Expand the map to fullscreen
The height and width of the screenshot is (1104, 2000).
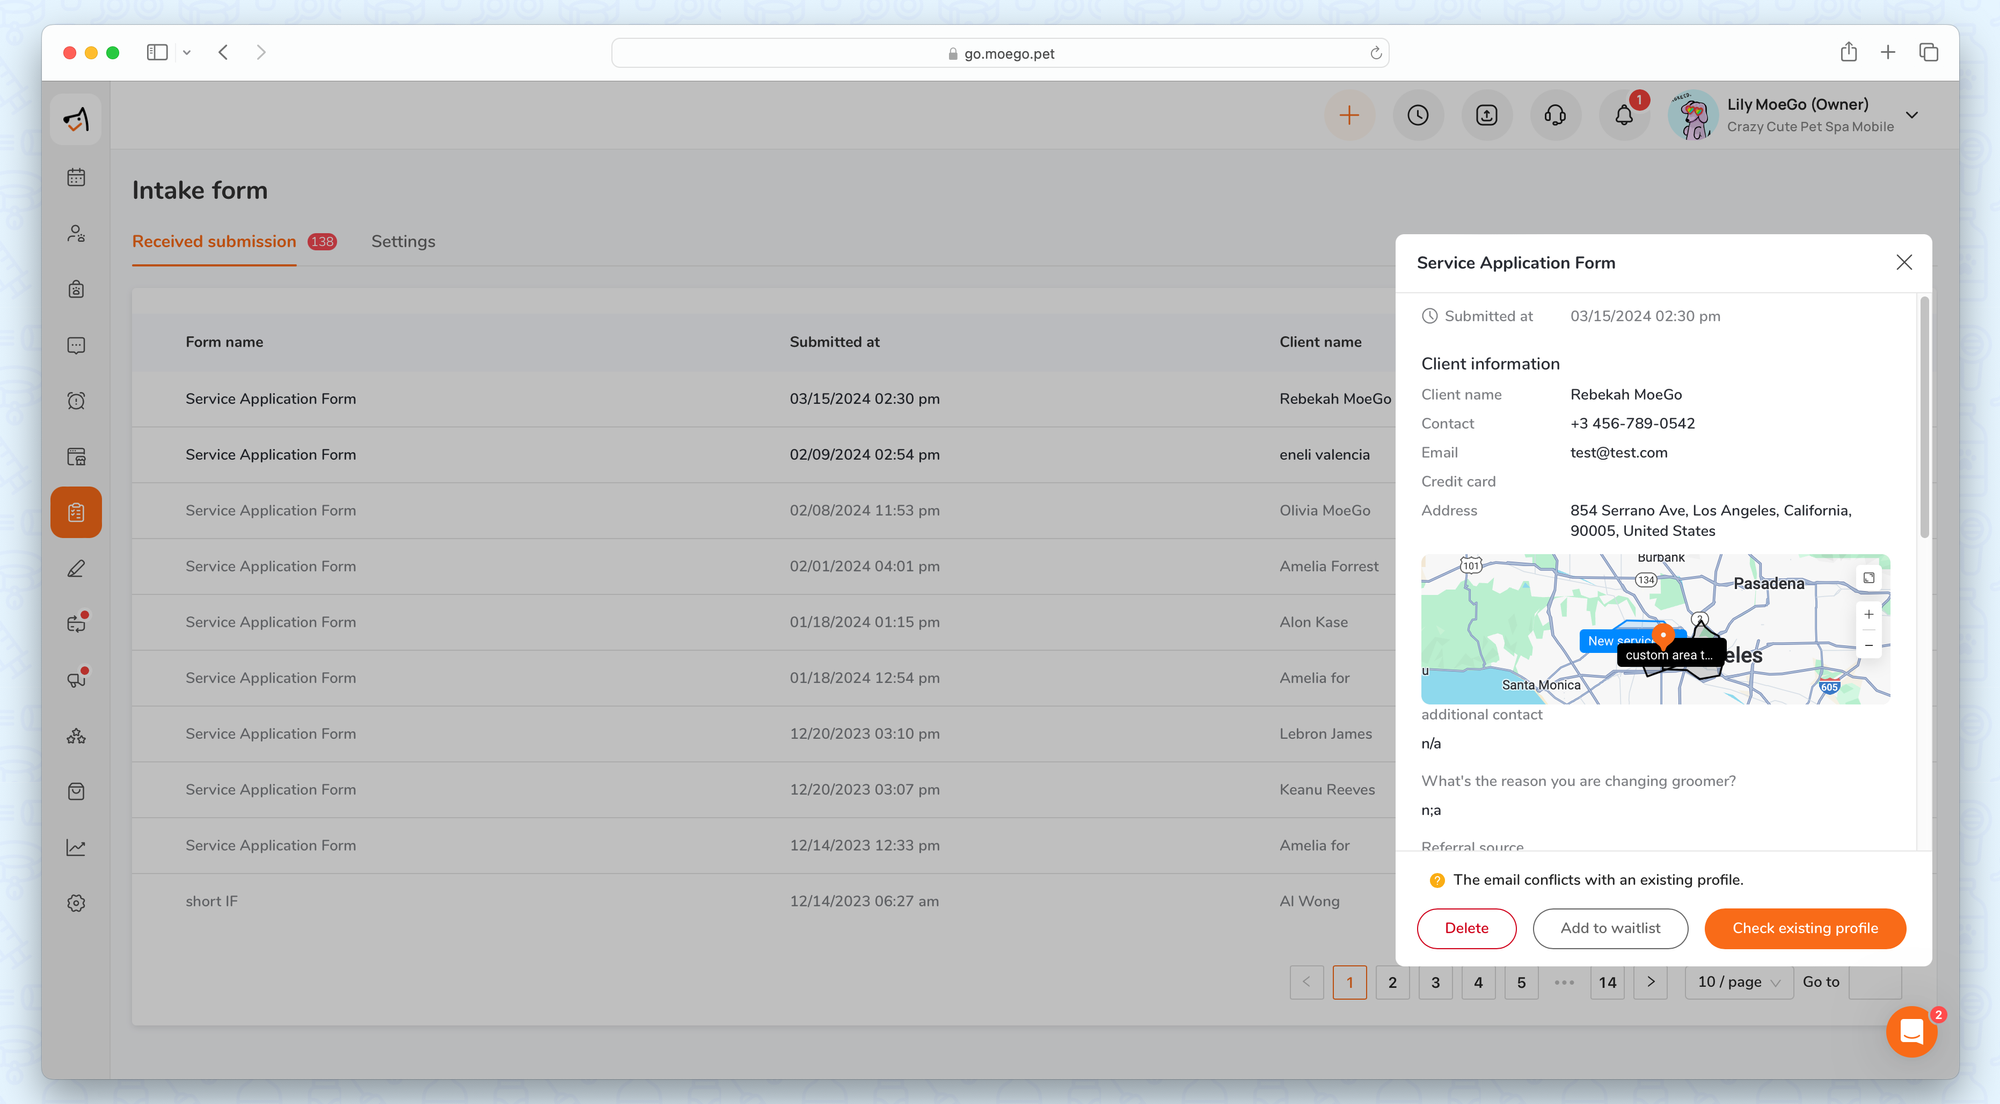1868,578
